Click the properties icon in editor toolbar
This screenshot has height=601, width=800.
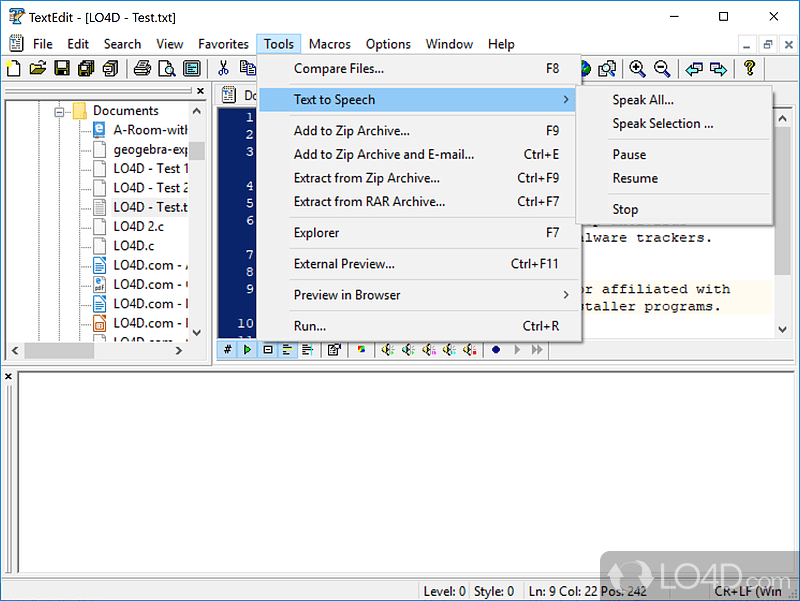pos(334,349)
